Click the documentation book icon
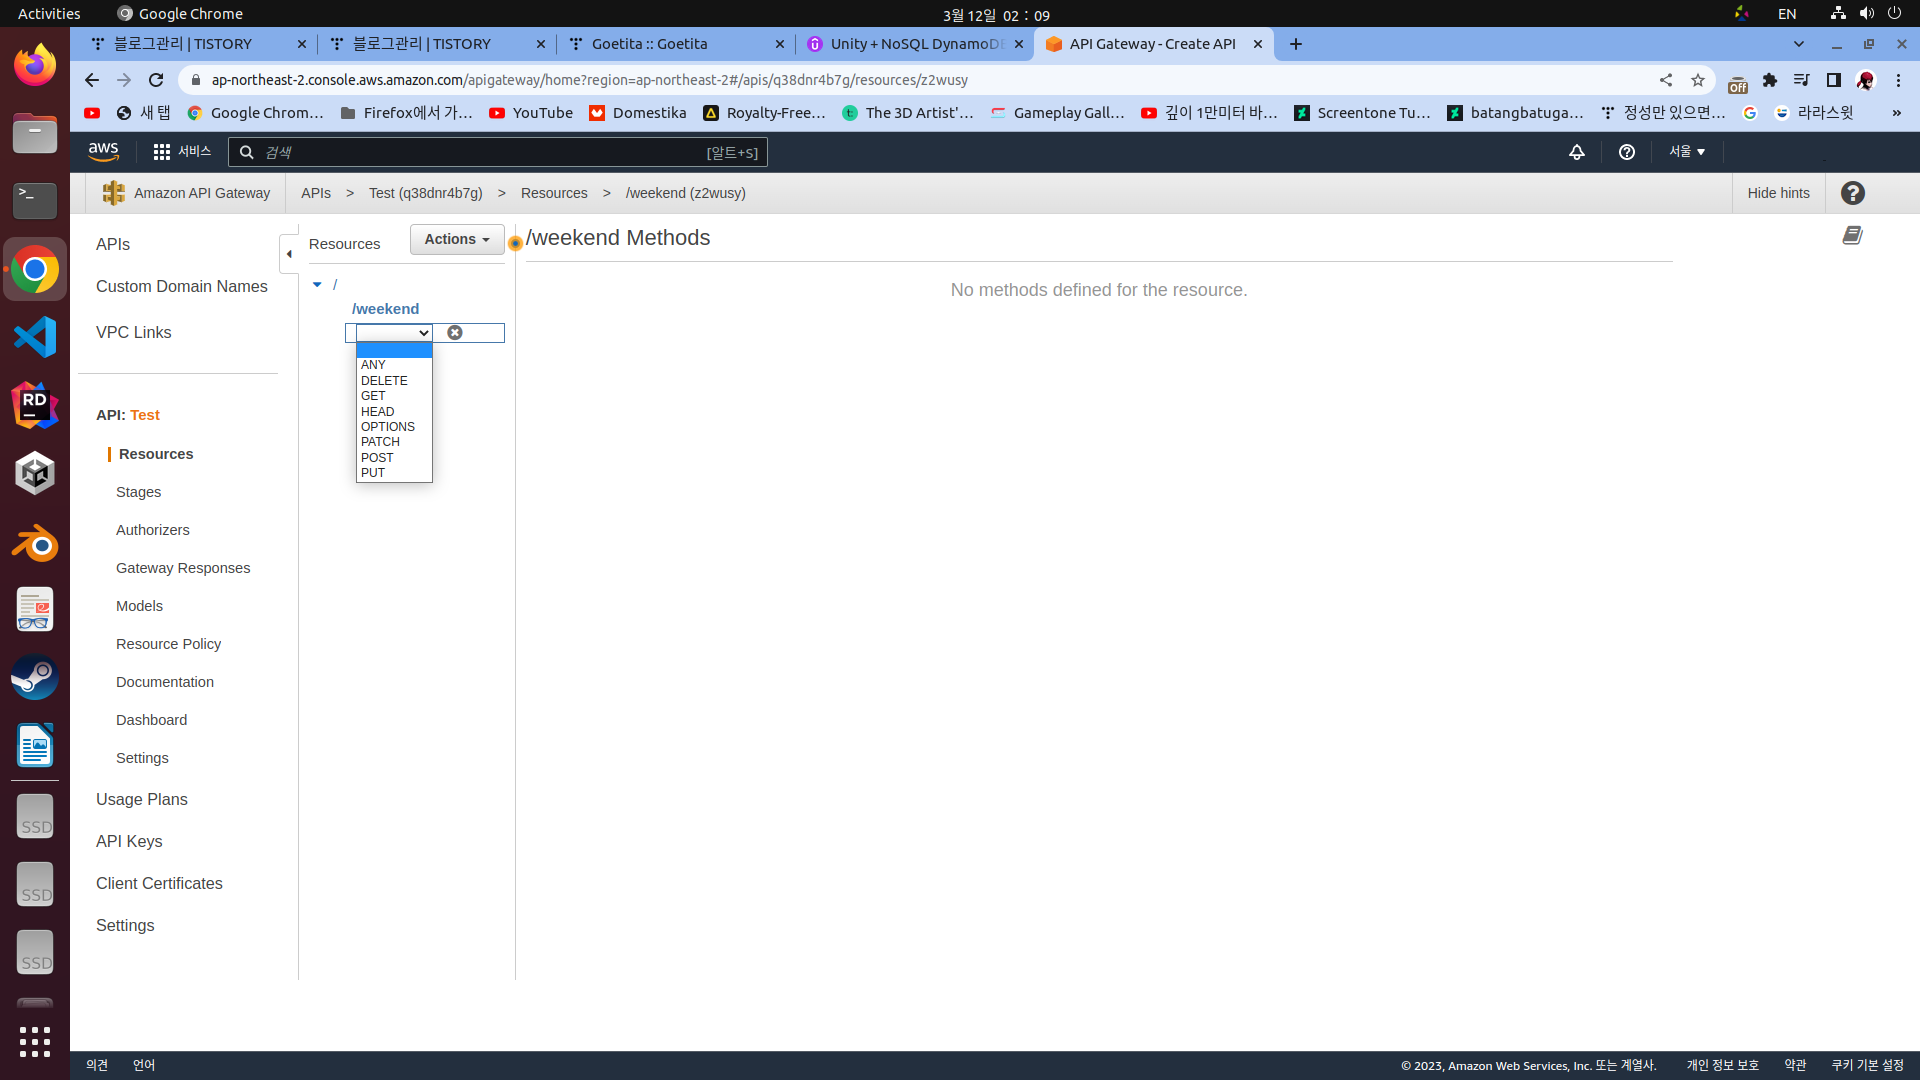 1852,235
